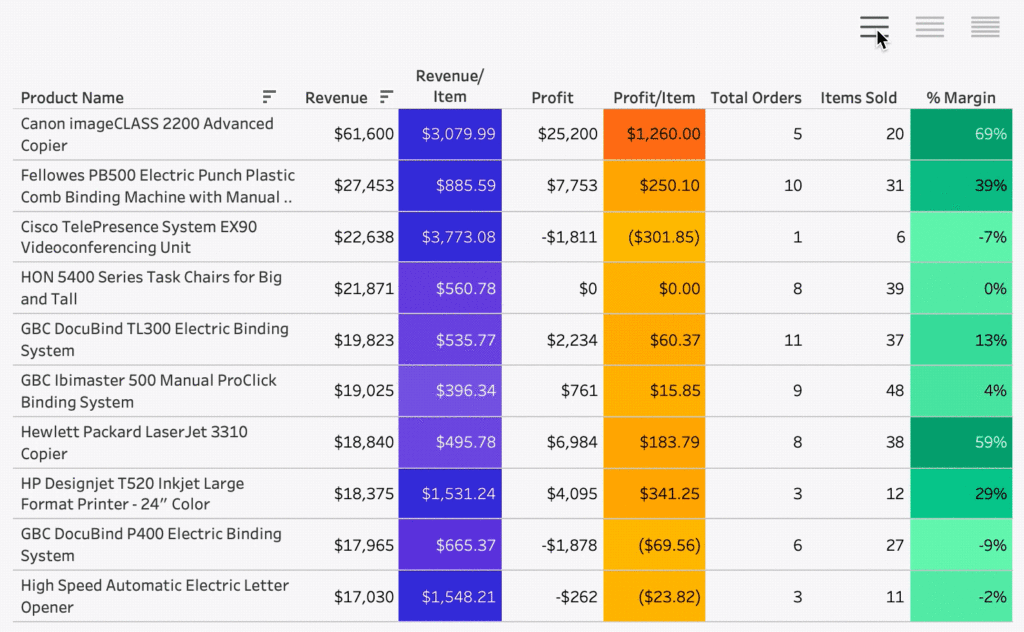Click the 13% margin cell
Viewport: 1024px width, 632px height.
[961, 340]
